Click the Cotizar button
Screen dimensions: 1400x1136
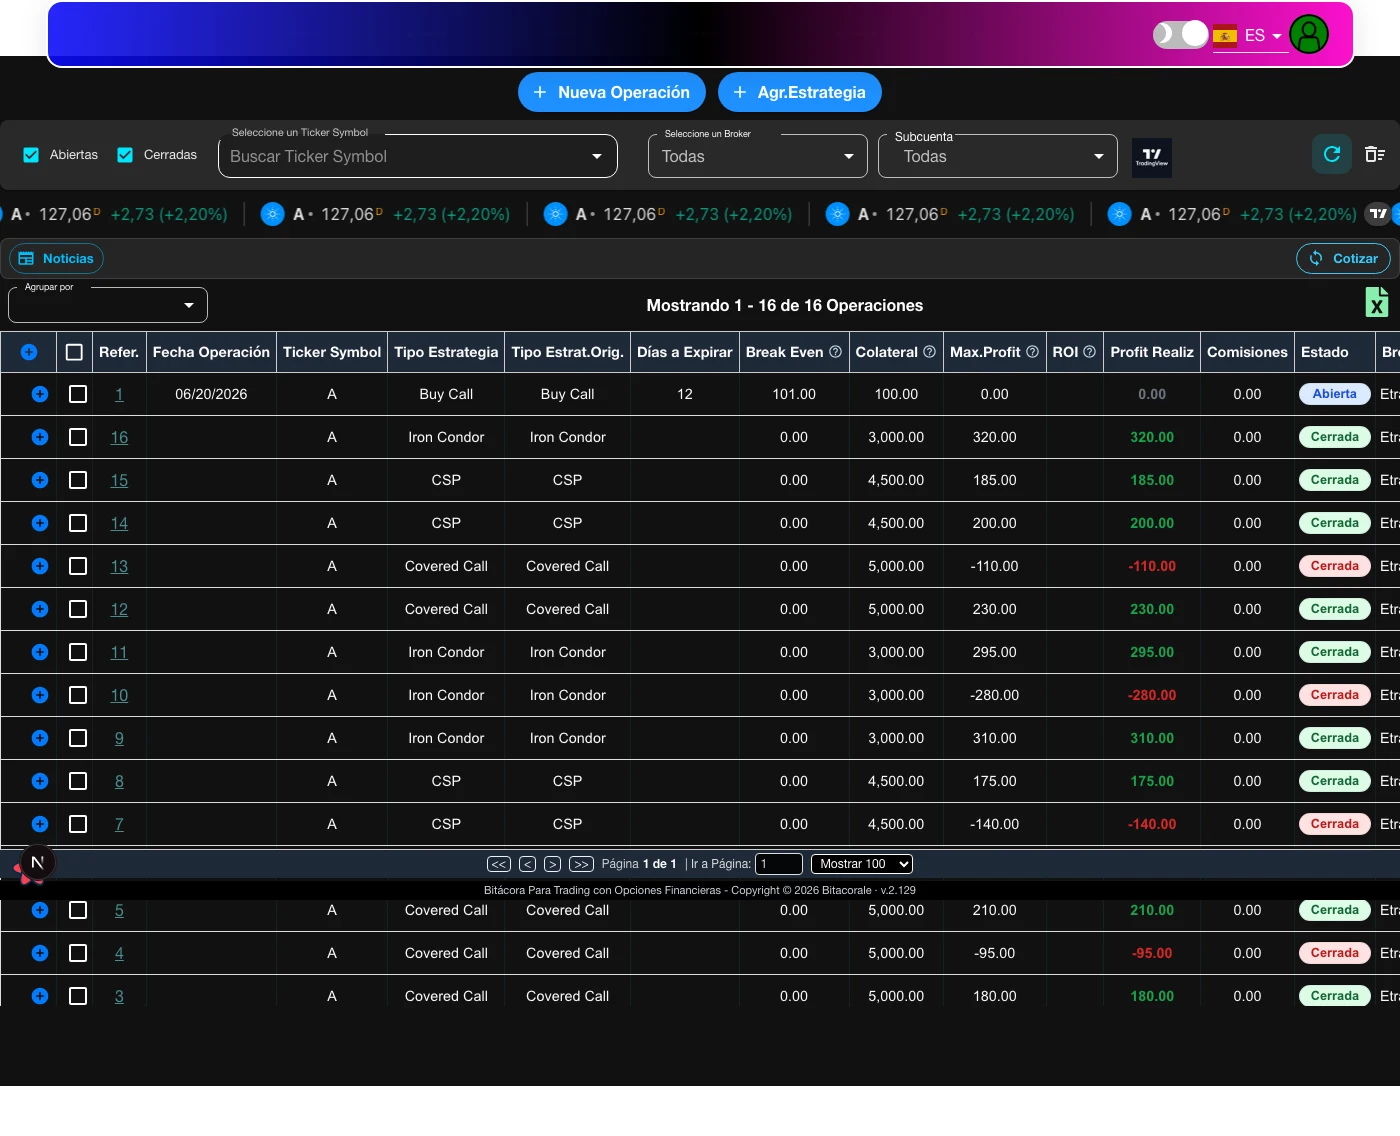[1343, 258]
